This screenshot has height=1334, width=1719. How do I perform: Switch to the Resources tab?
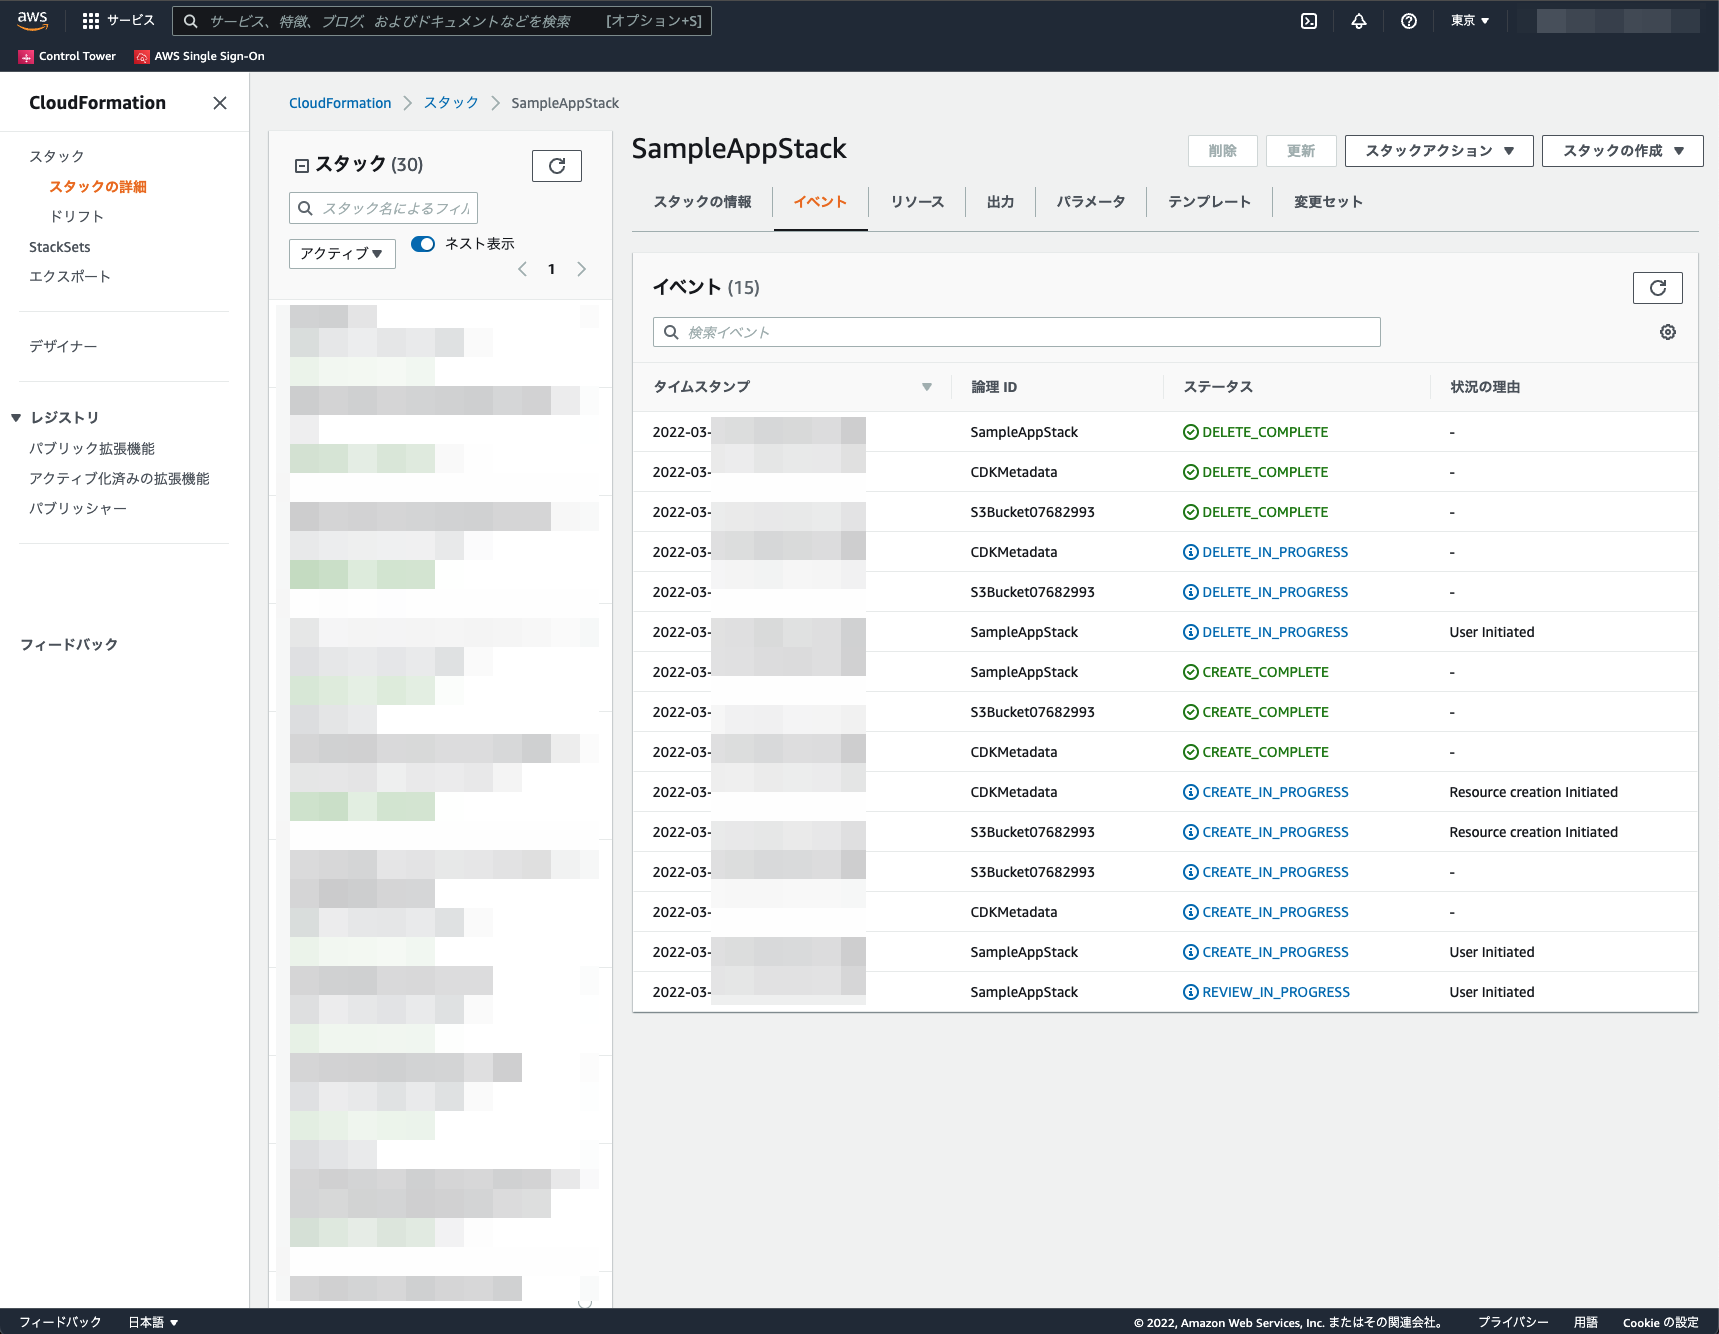point(917,202)
